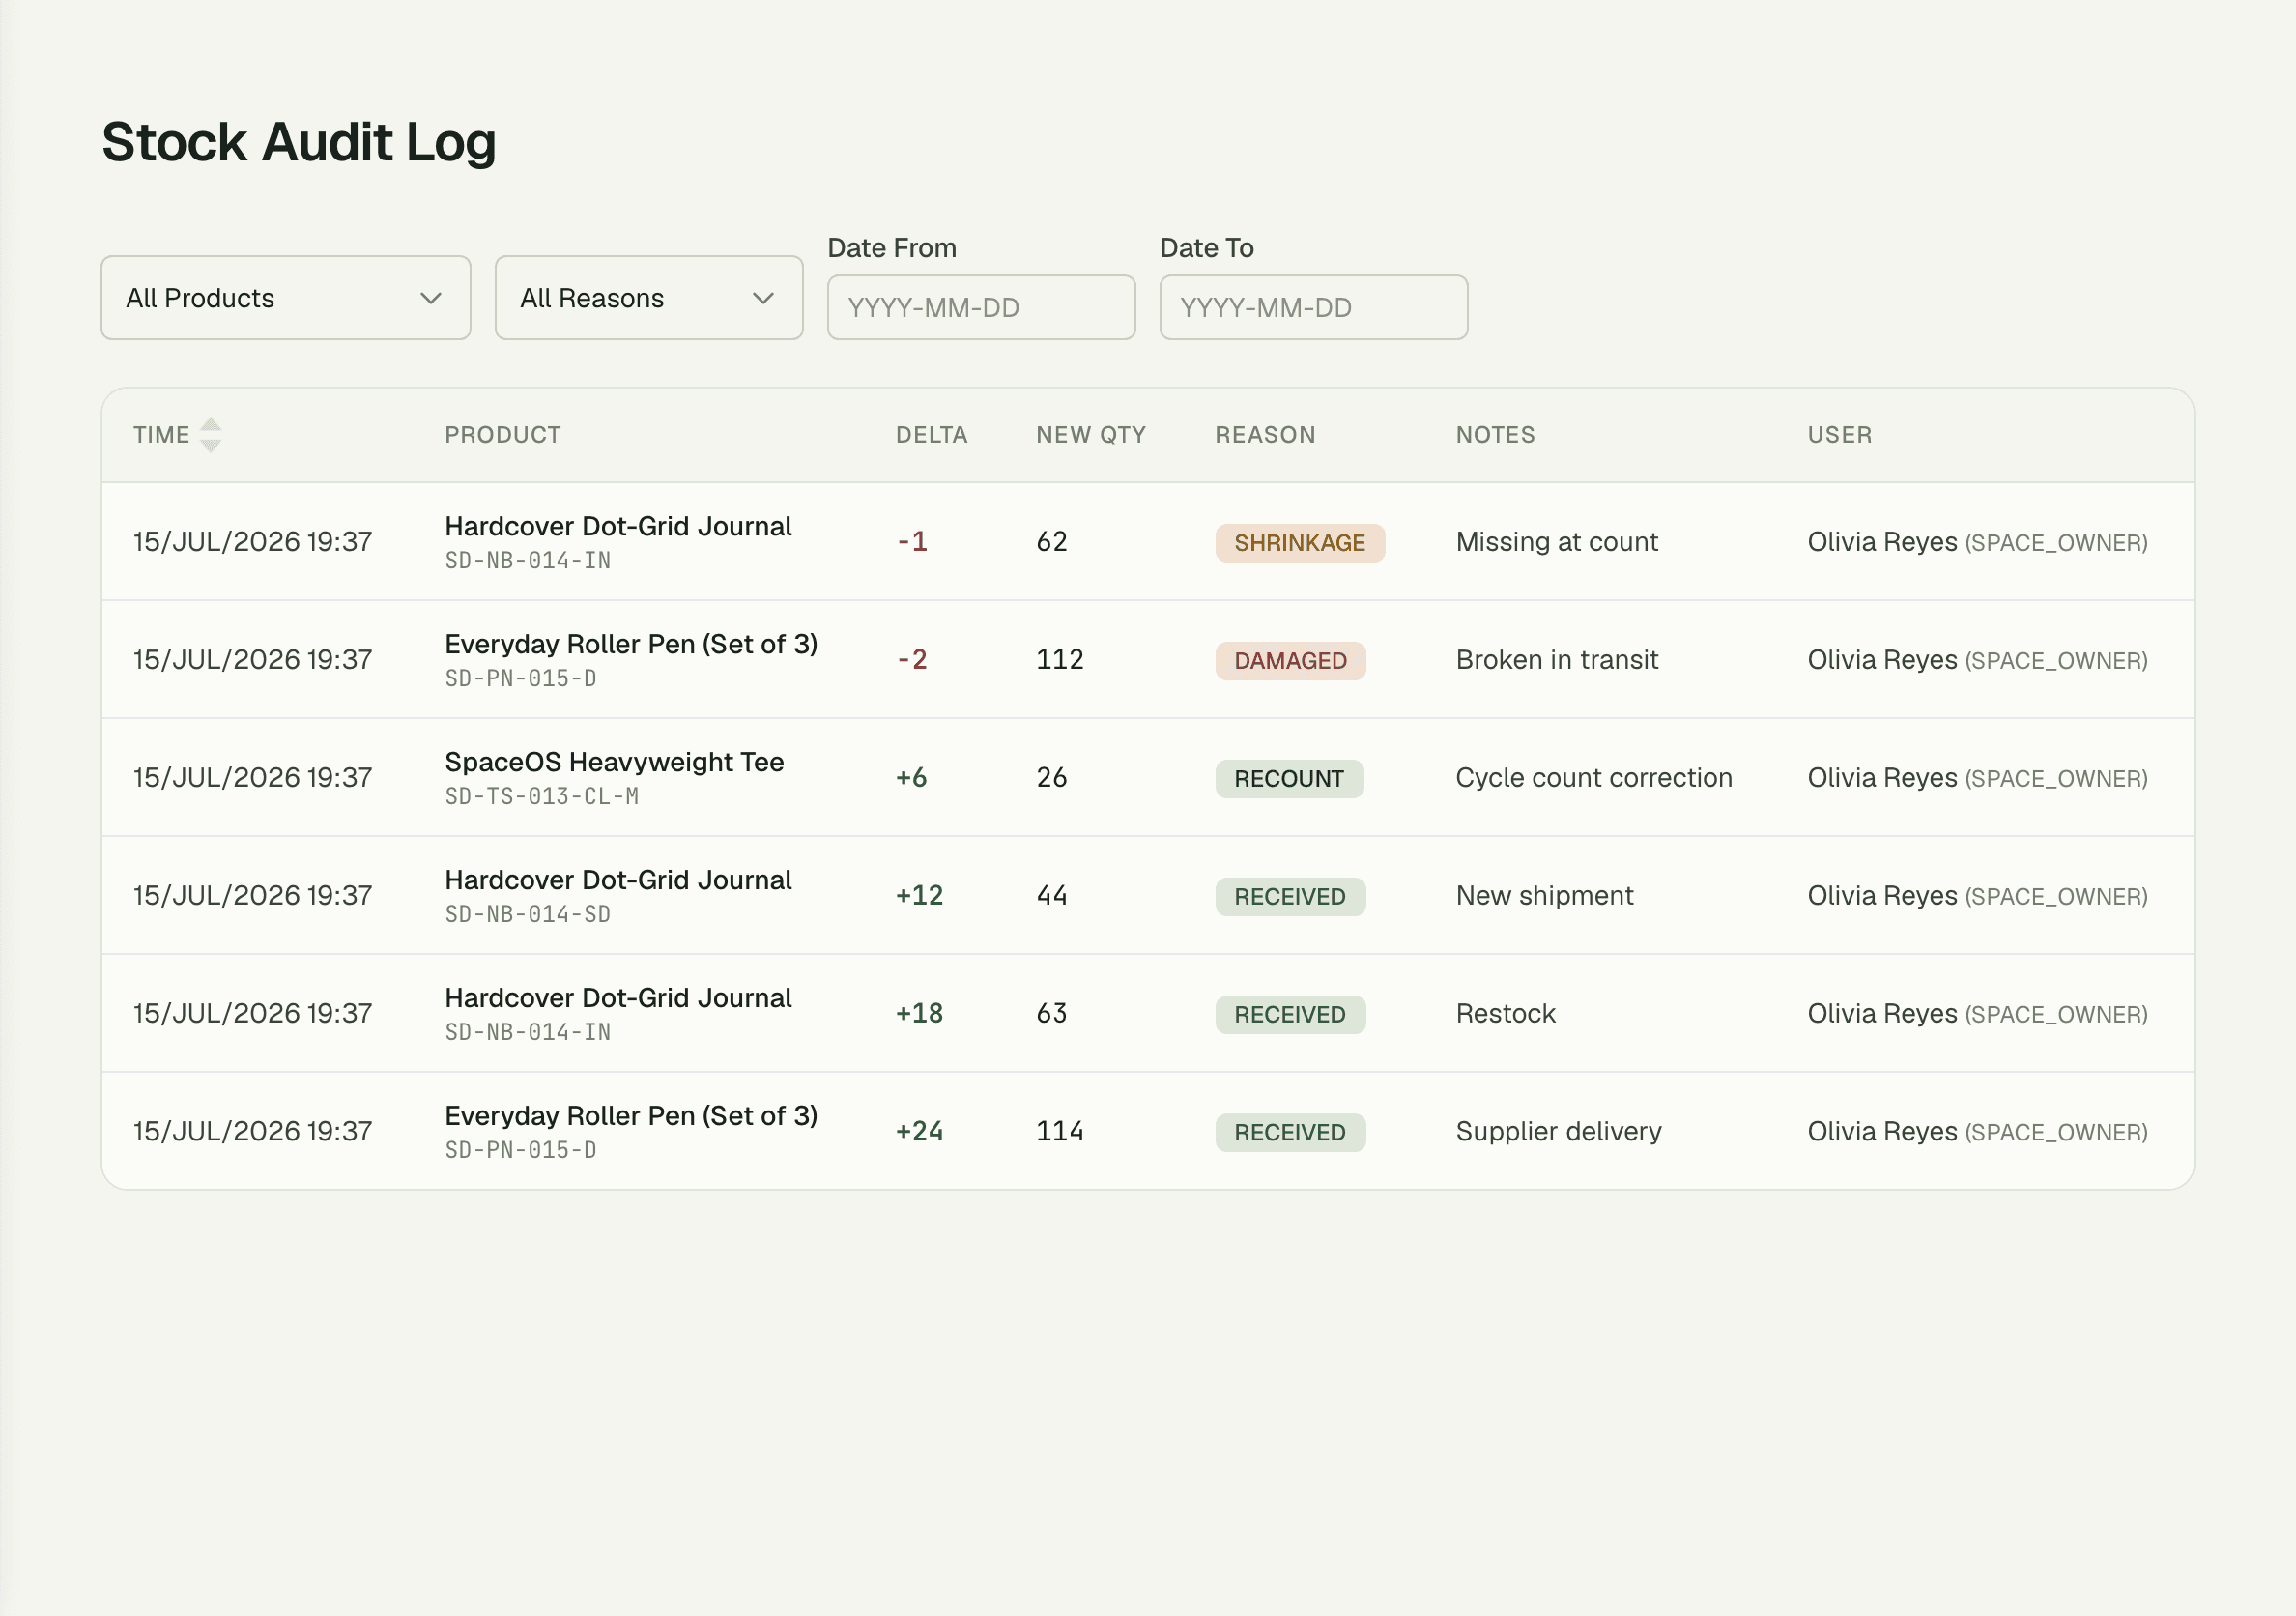Click RECEIVED badge in Supplier delivery row

coord(1290,1133)
